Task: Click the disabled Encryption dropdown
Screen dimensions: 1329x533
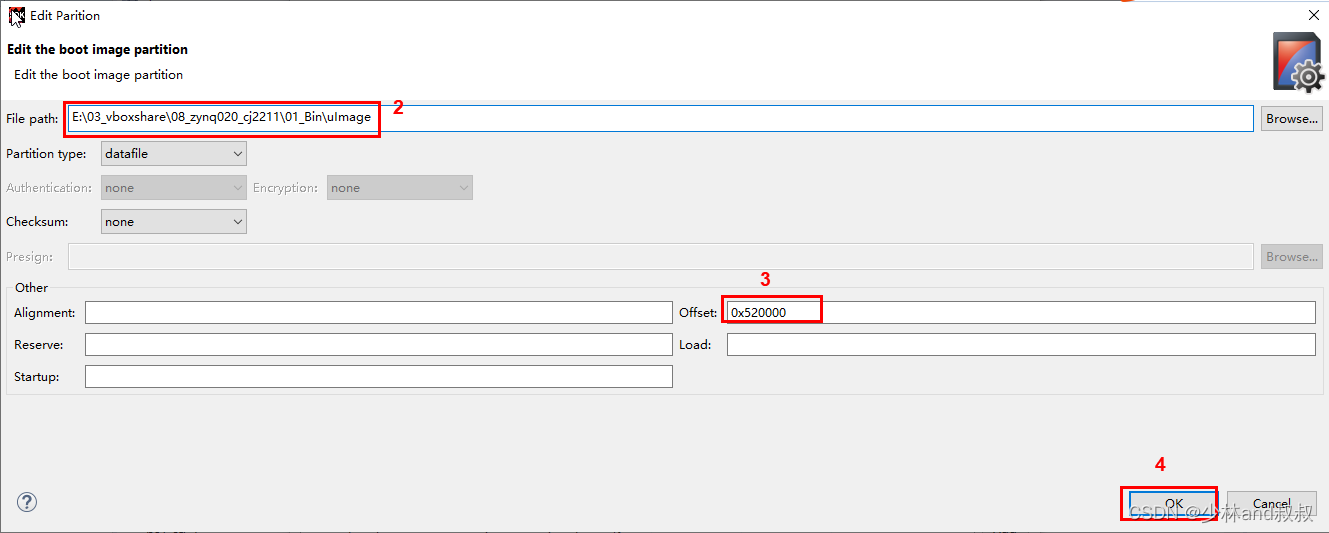Action: click(x=400, y=188)
